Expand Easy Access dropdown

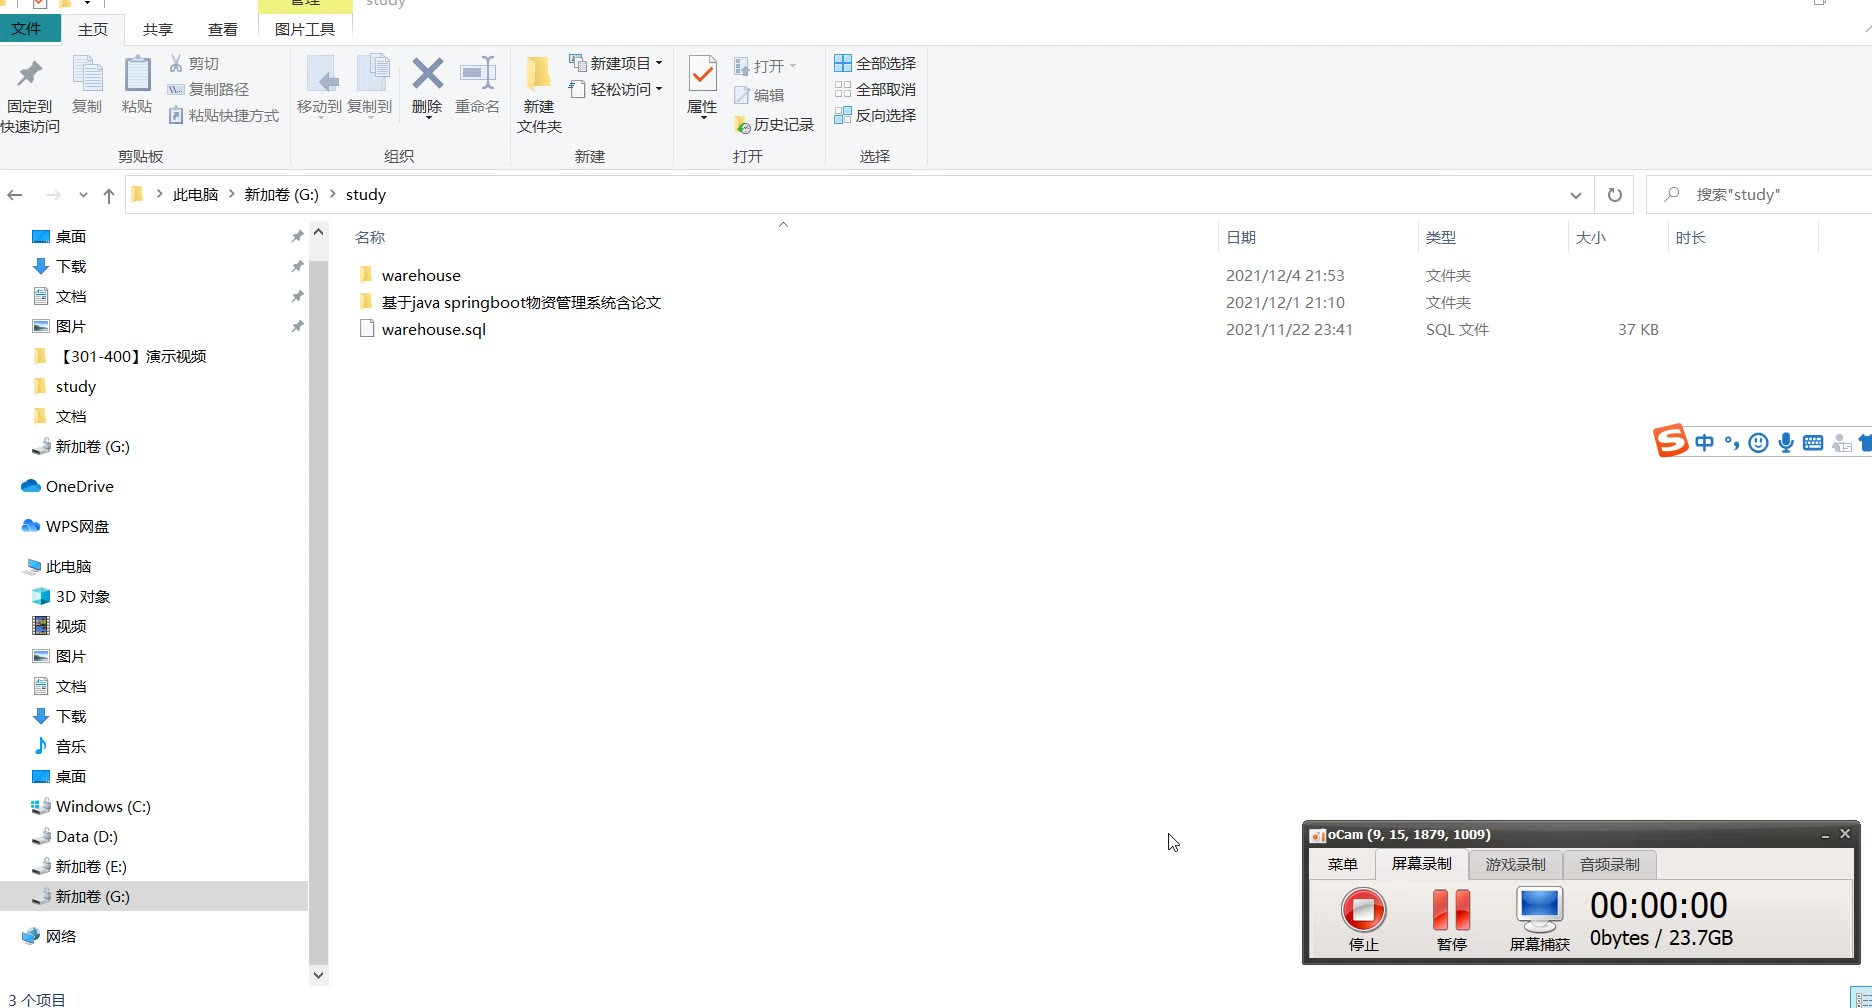pyautogui.click(x=659, y=89)
